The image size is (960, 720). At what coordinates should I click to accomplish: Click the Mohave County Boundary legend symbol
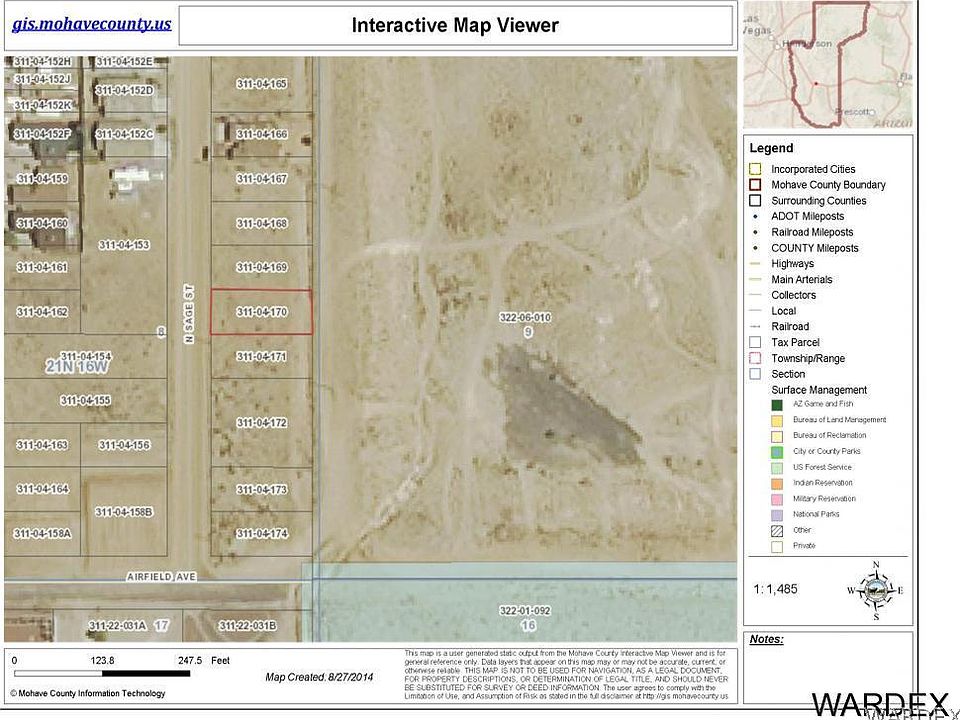click(756, 185)
